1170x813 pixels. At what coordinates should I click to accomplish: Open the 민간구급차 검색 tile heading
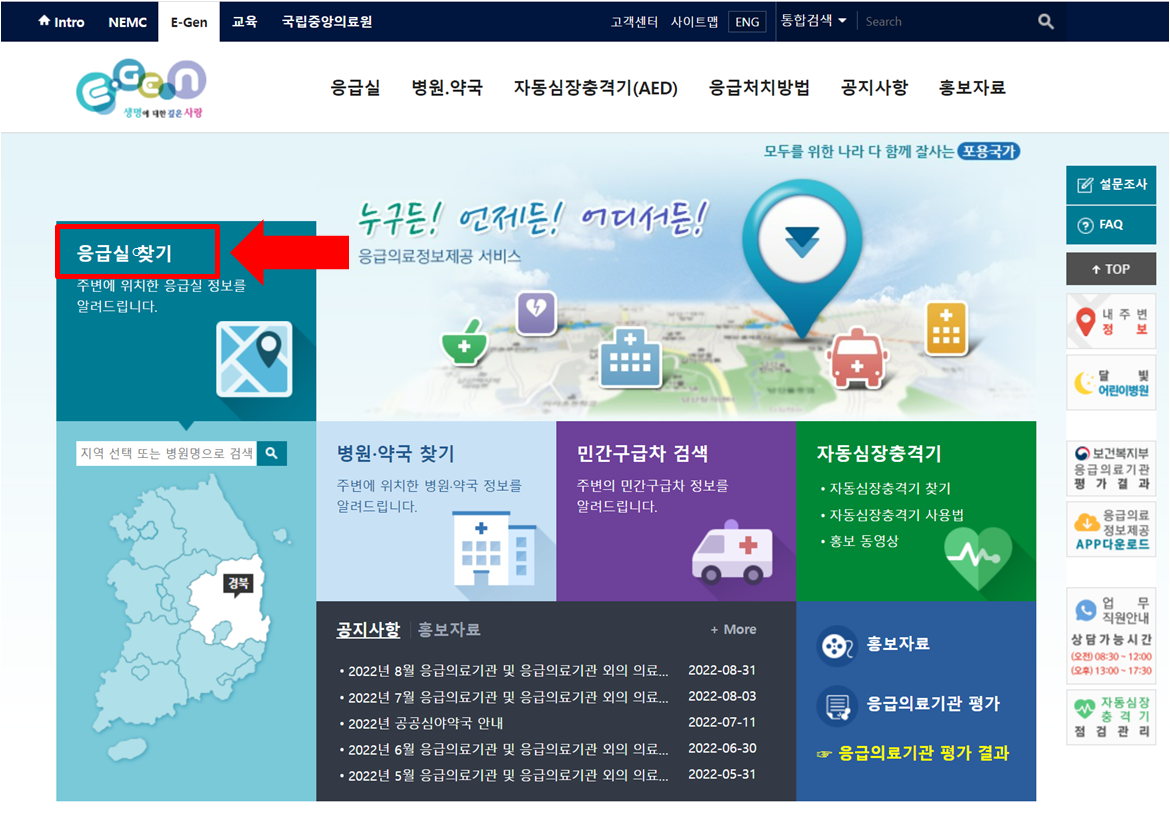[642, 453]
